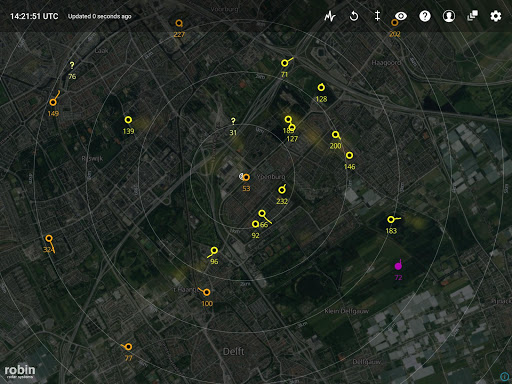This screenshot has width=512, height=384.
Task: Select orange track marker 227
Action: coord(179,23)
